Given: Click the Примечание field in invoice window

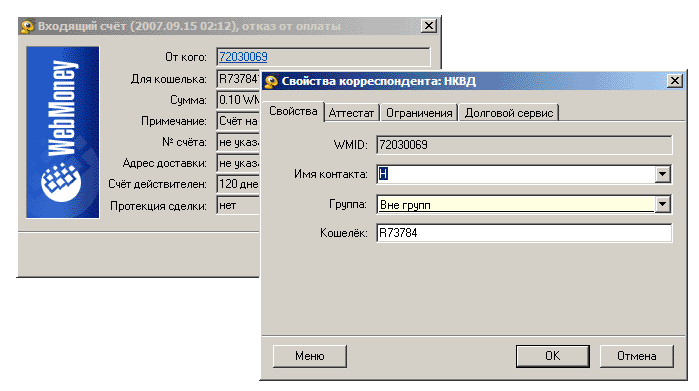Looking at the screenshot, I should coord(238,121).
